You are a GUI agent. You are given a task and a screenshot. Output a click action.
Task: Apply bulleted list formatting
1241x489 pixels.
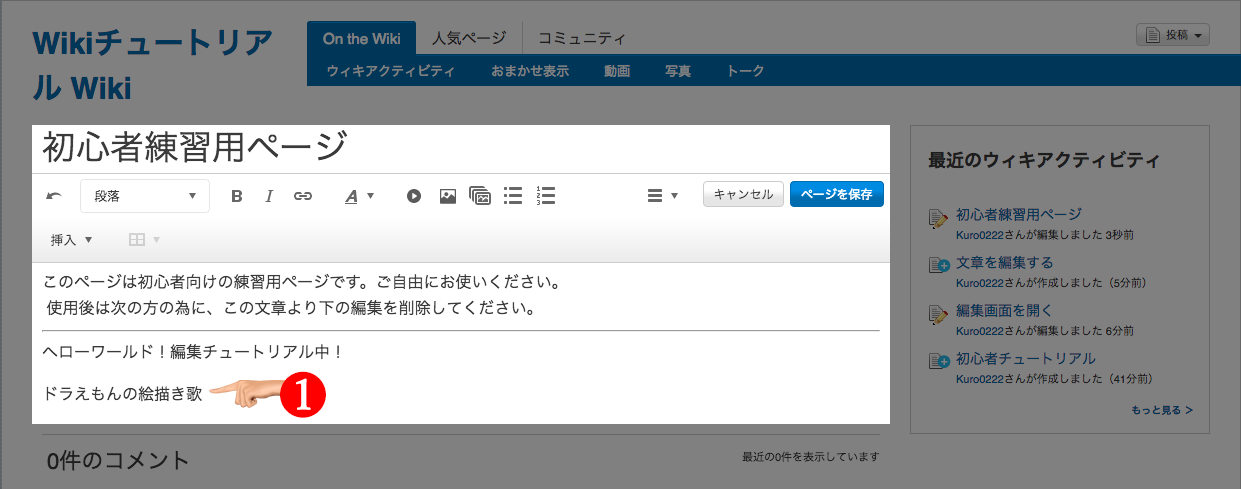click(513, 196)
